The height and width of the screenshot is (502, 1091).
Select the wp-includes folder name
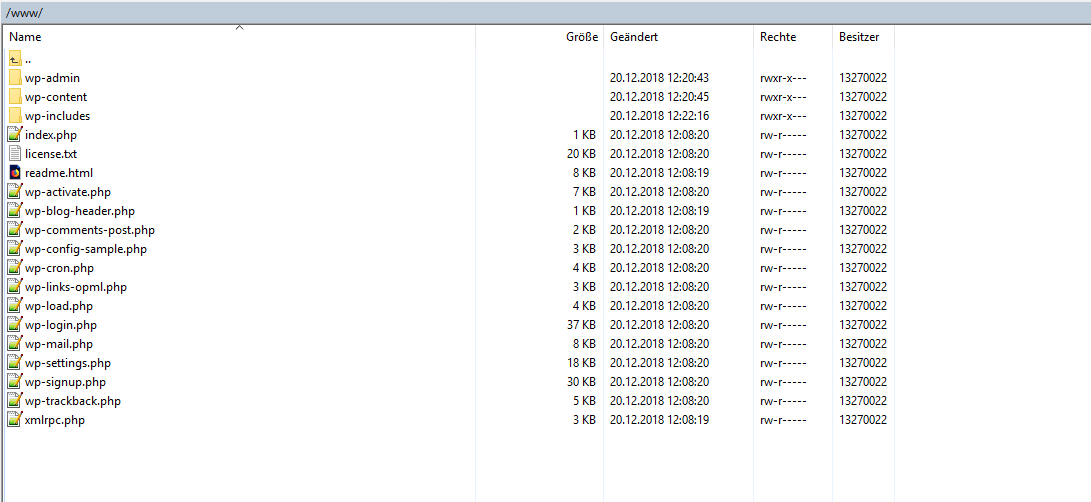[57, 116]
